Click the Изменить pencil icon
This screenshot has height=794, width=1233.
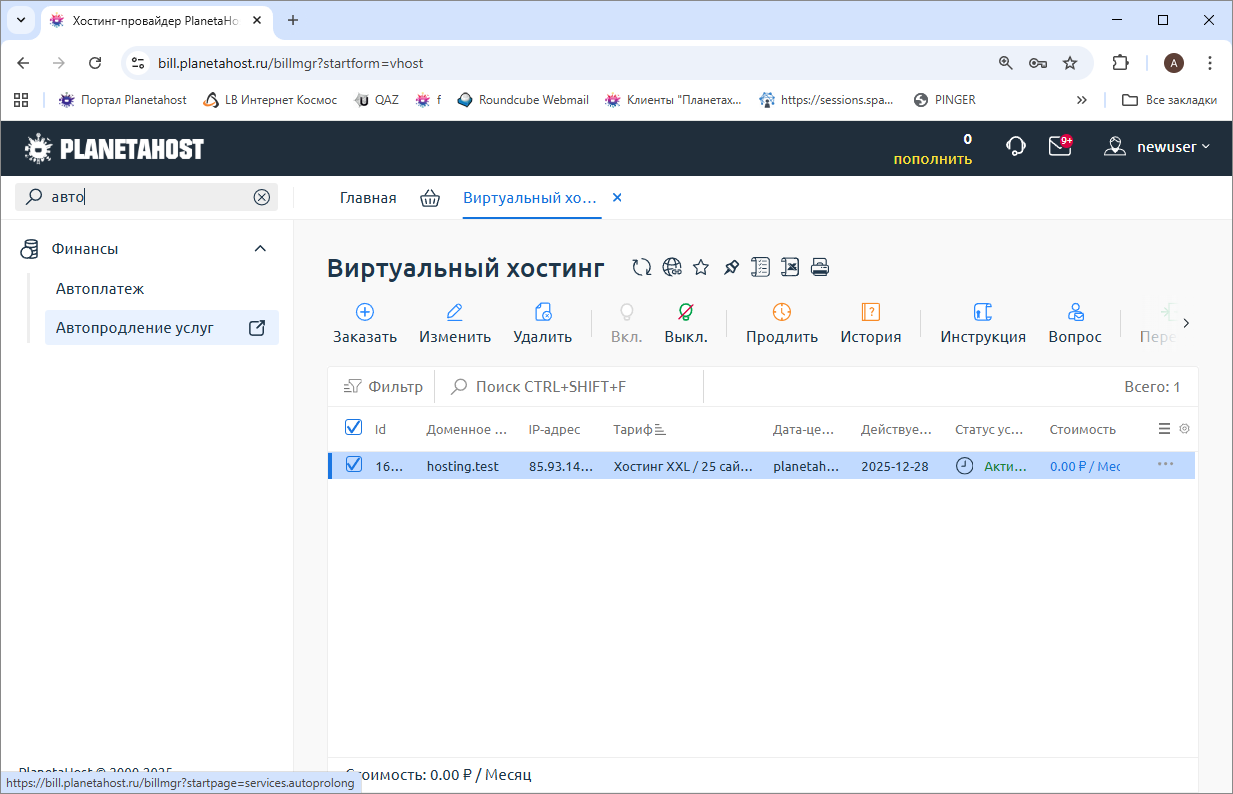coord(455,312)
